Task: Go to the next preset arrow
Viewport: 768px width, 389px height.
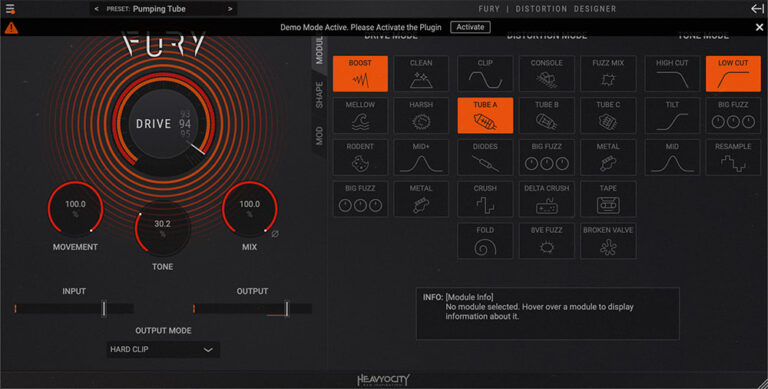Action: click(230, 9)
